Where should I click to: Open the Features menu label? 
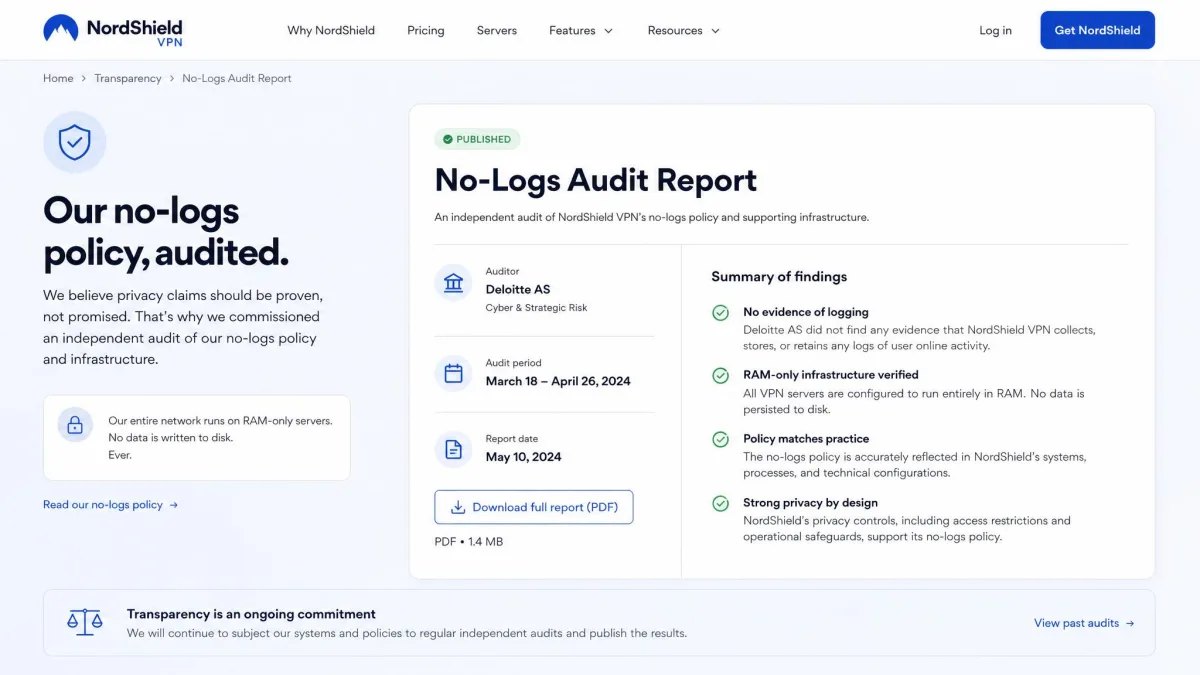click(x=572, y=30)
